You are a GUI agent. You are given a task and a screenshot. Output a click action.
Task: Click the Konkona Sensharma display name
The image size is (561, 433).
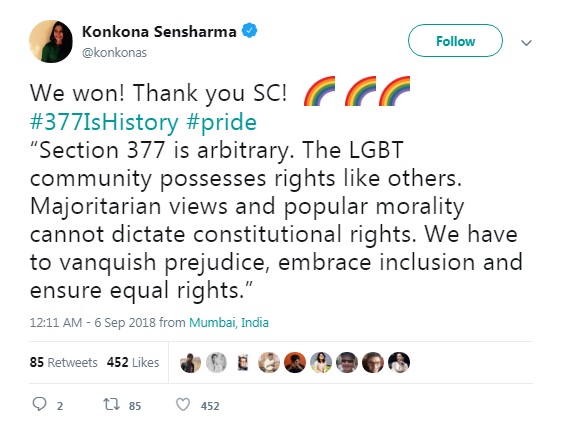(159, 32)
